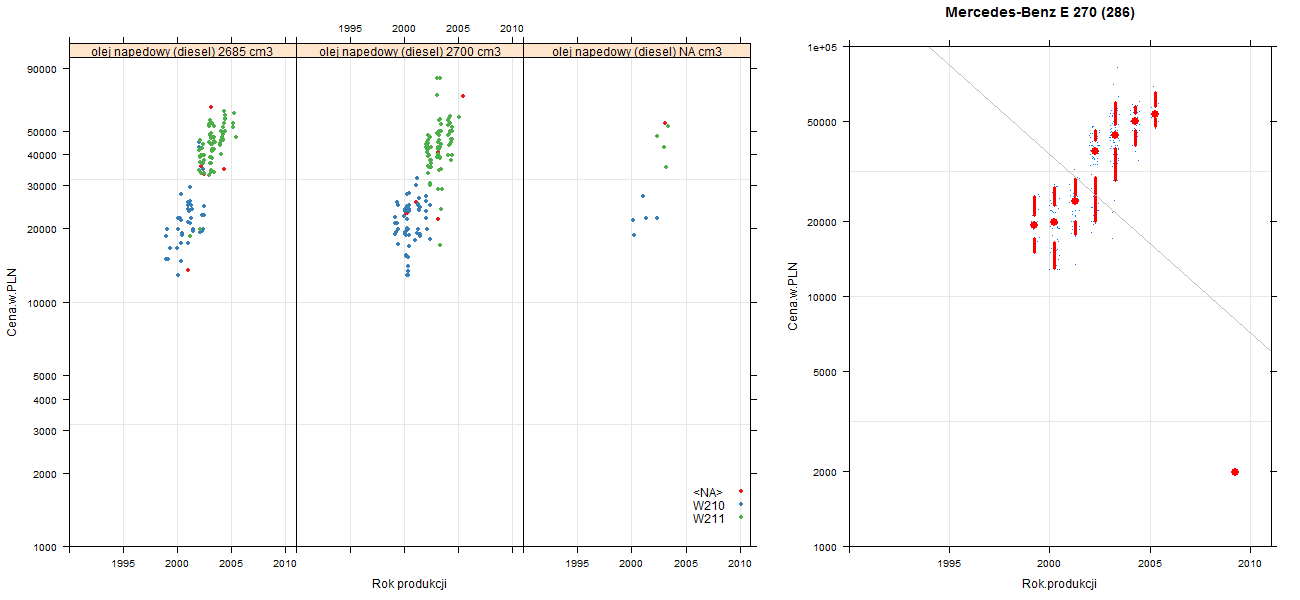Click the 1995 x-axis label under the 2685 cm3 panel
The image size is (1300, 600).
[x=123, y=565]
